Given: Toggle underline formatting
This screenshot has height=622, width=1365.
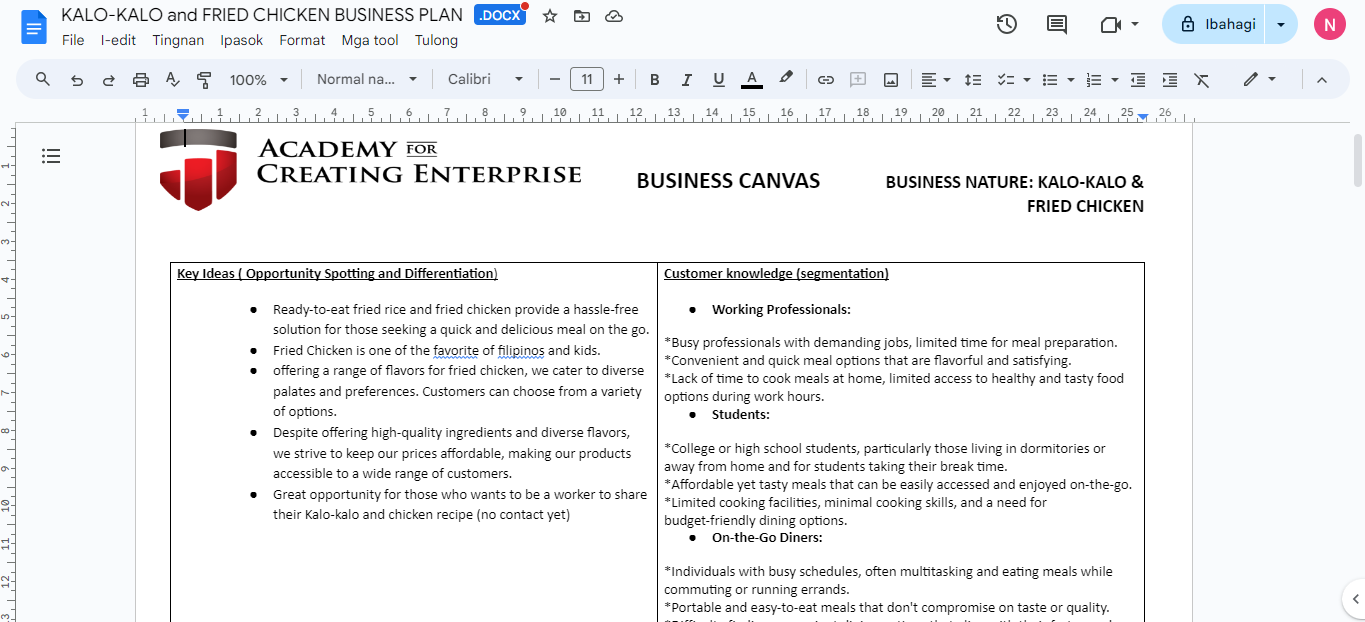Looking at the screenshot, I should tap(719, 79).
